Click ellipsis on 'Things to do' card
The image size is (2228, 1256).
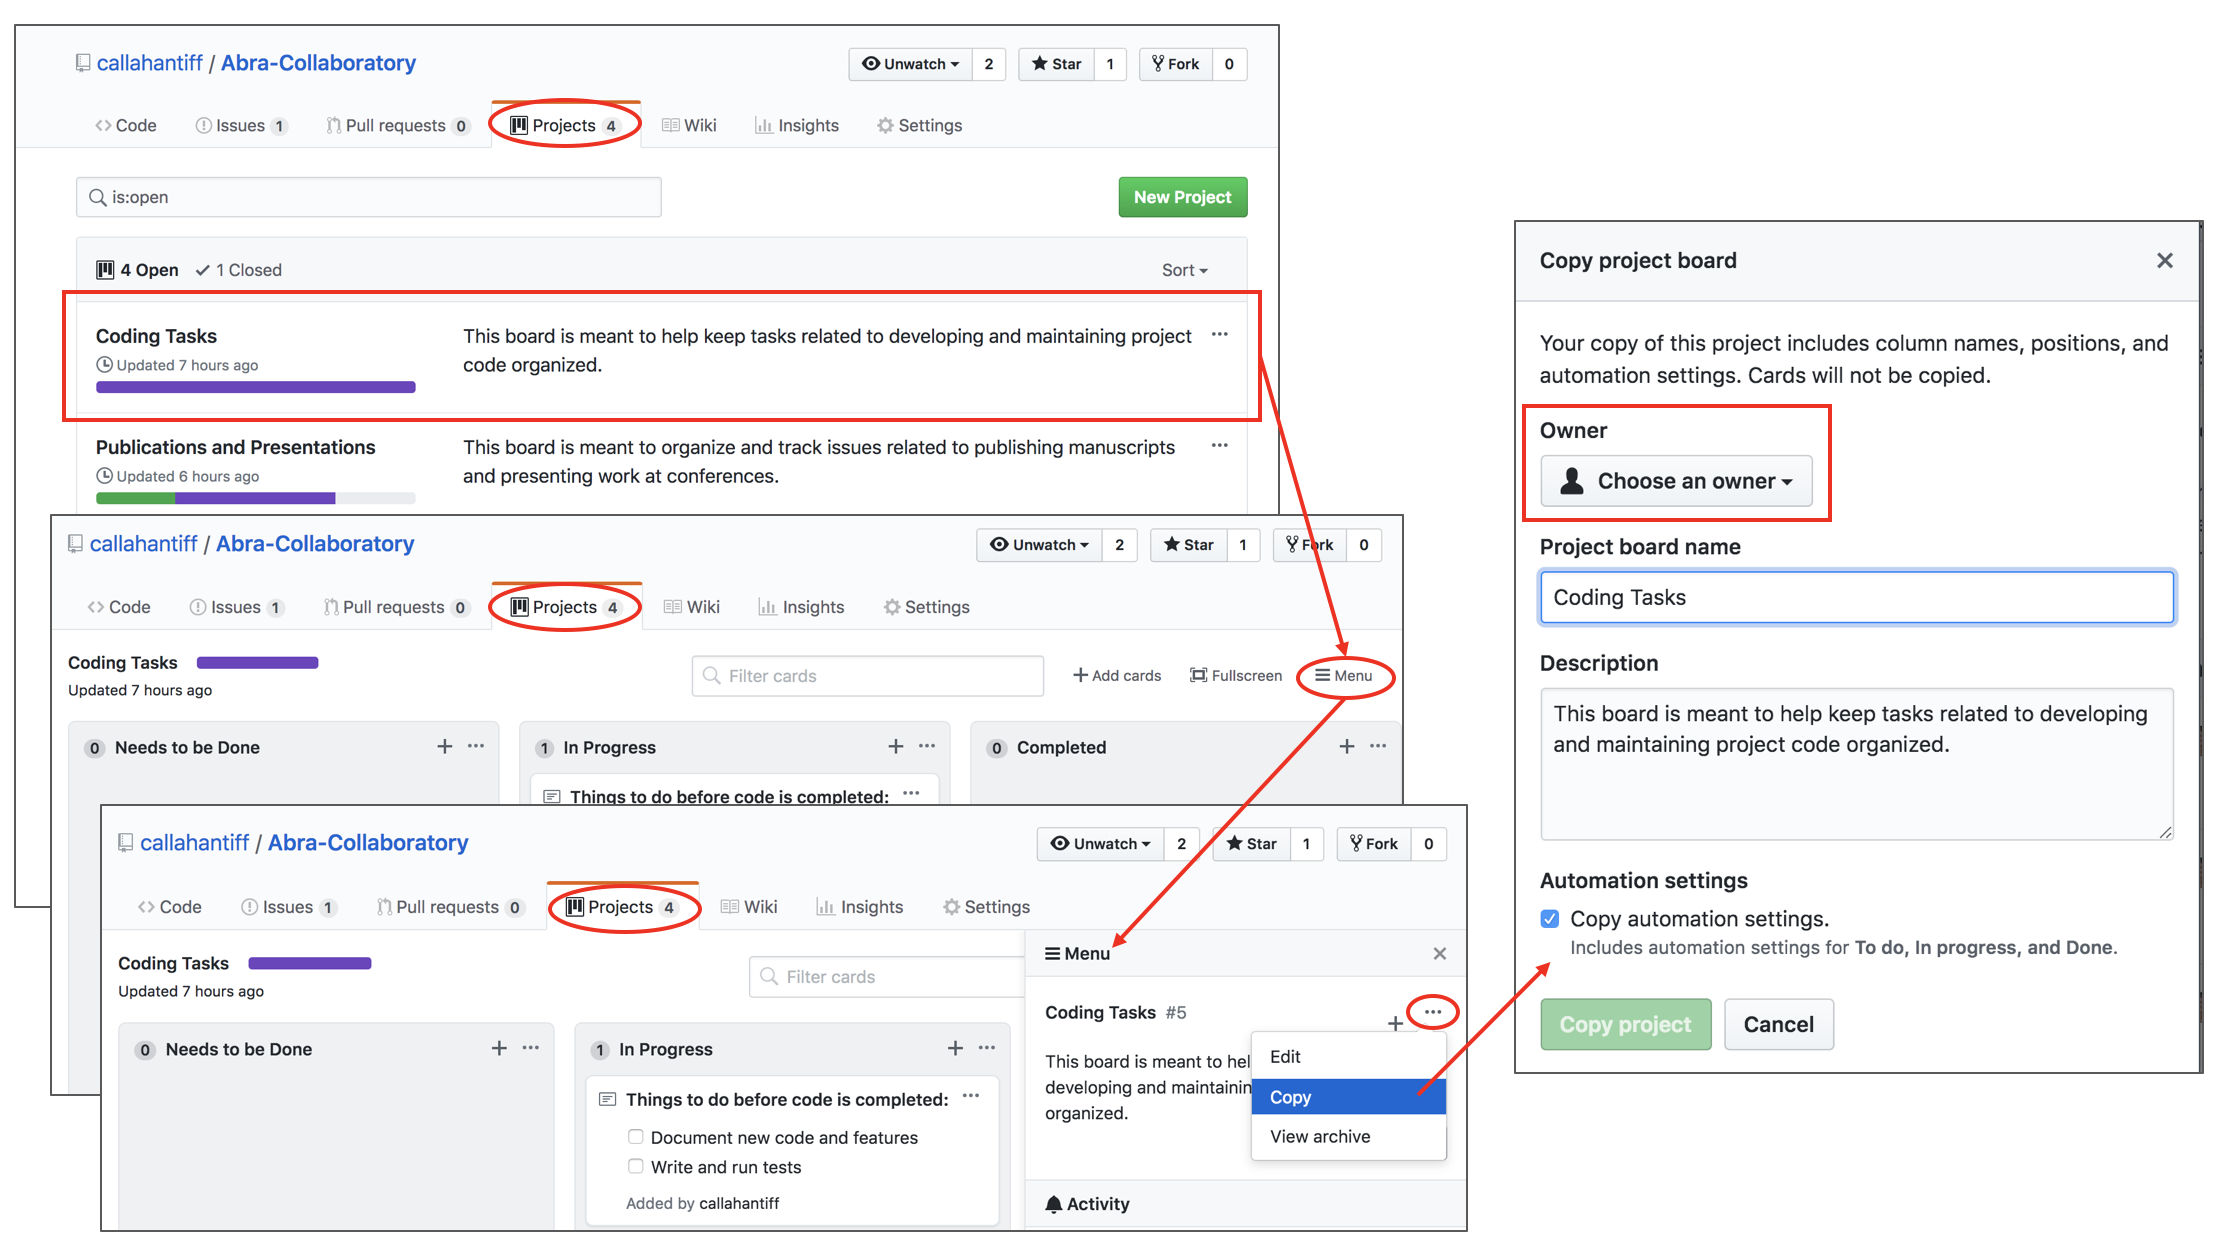[970, 1097]
